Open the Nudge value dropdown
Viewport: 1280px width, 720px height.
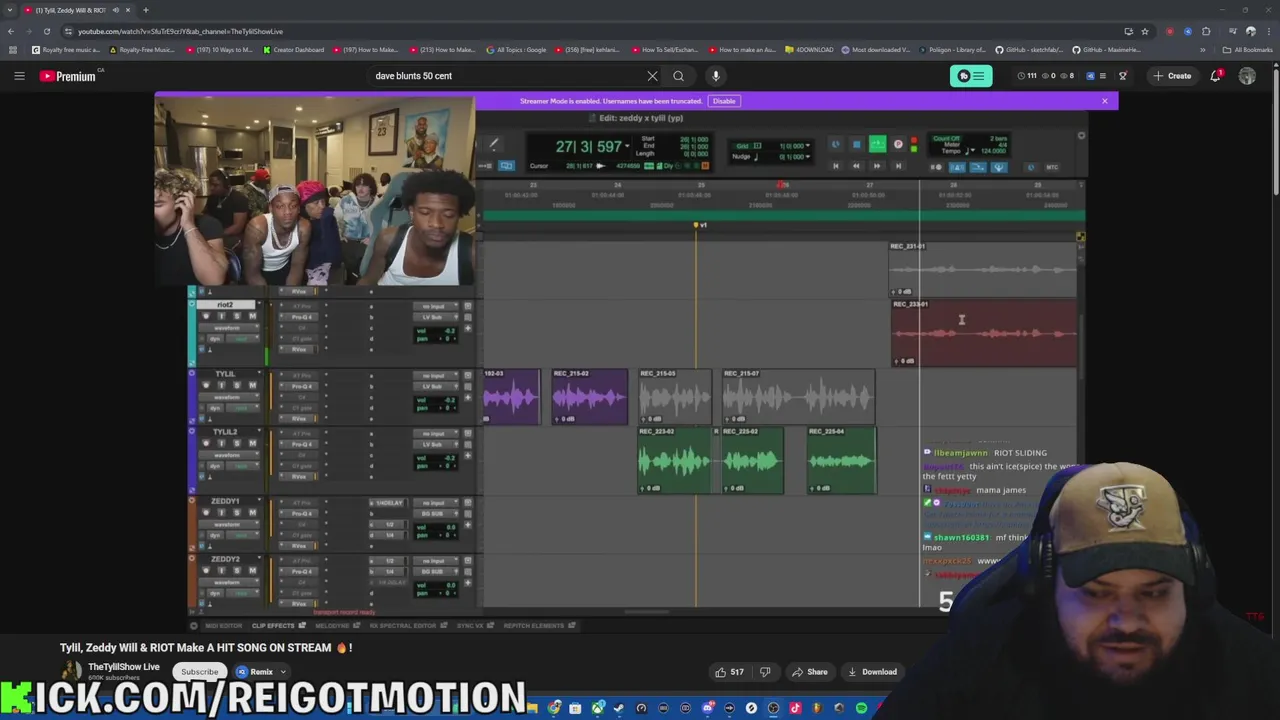808,157
